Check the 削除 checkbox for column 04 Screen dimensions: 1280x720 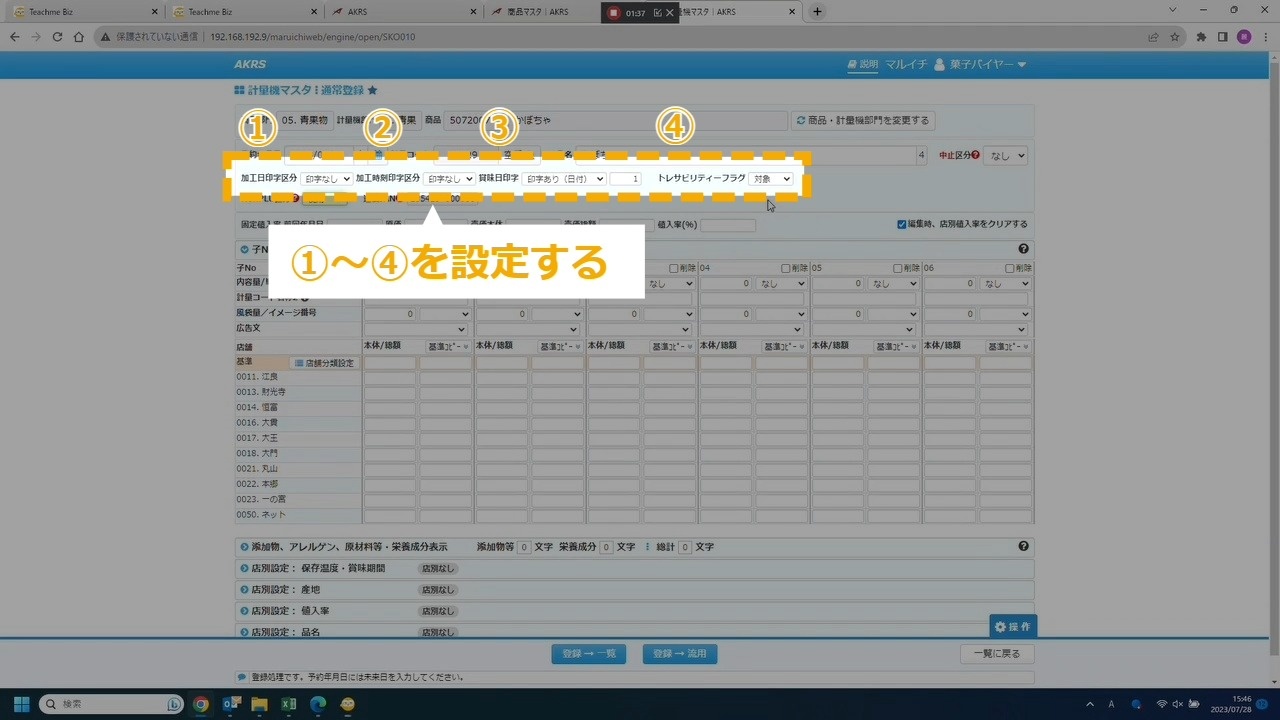786,268
